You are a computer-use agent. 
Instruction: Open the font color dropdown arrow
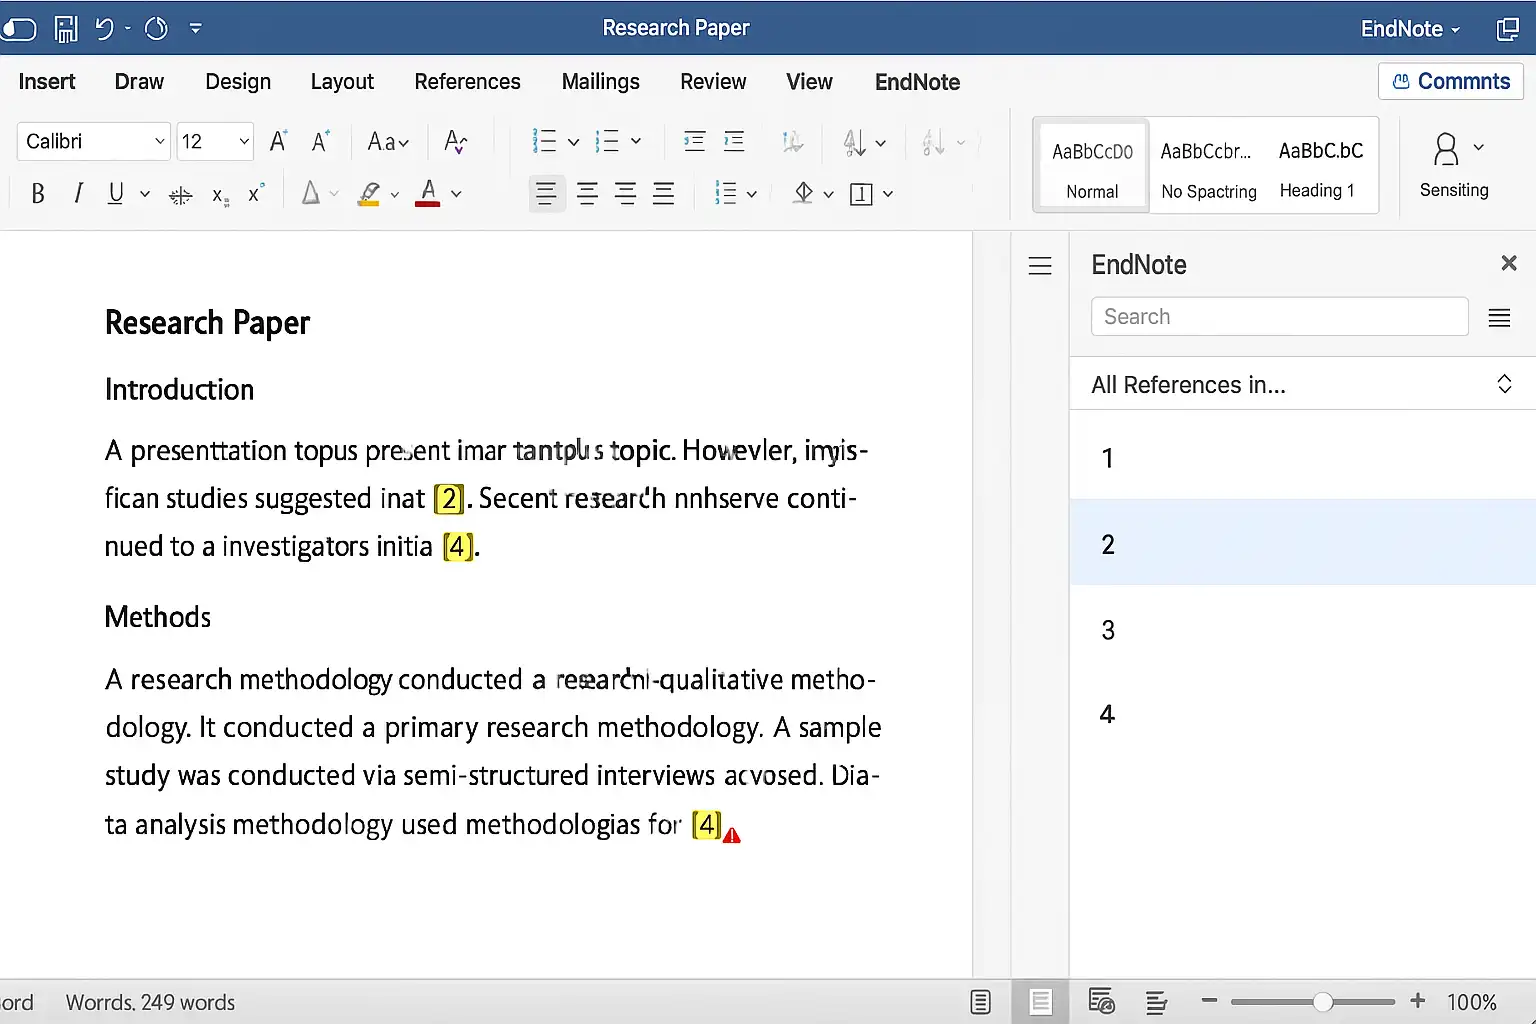[456, 194]
